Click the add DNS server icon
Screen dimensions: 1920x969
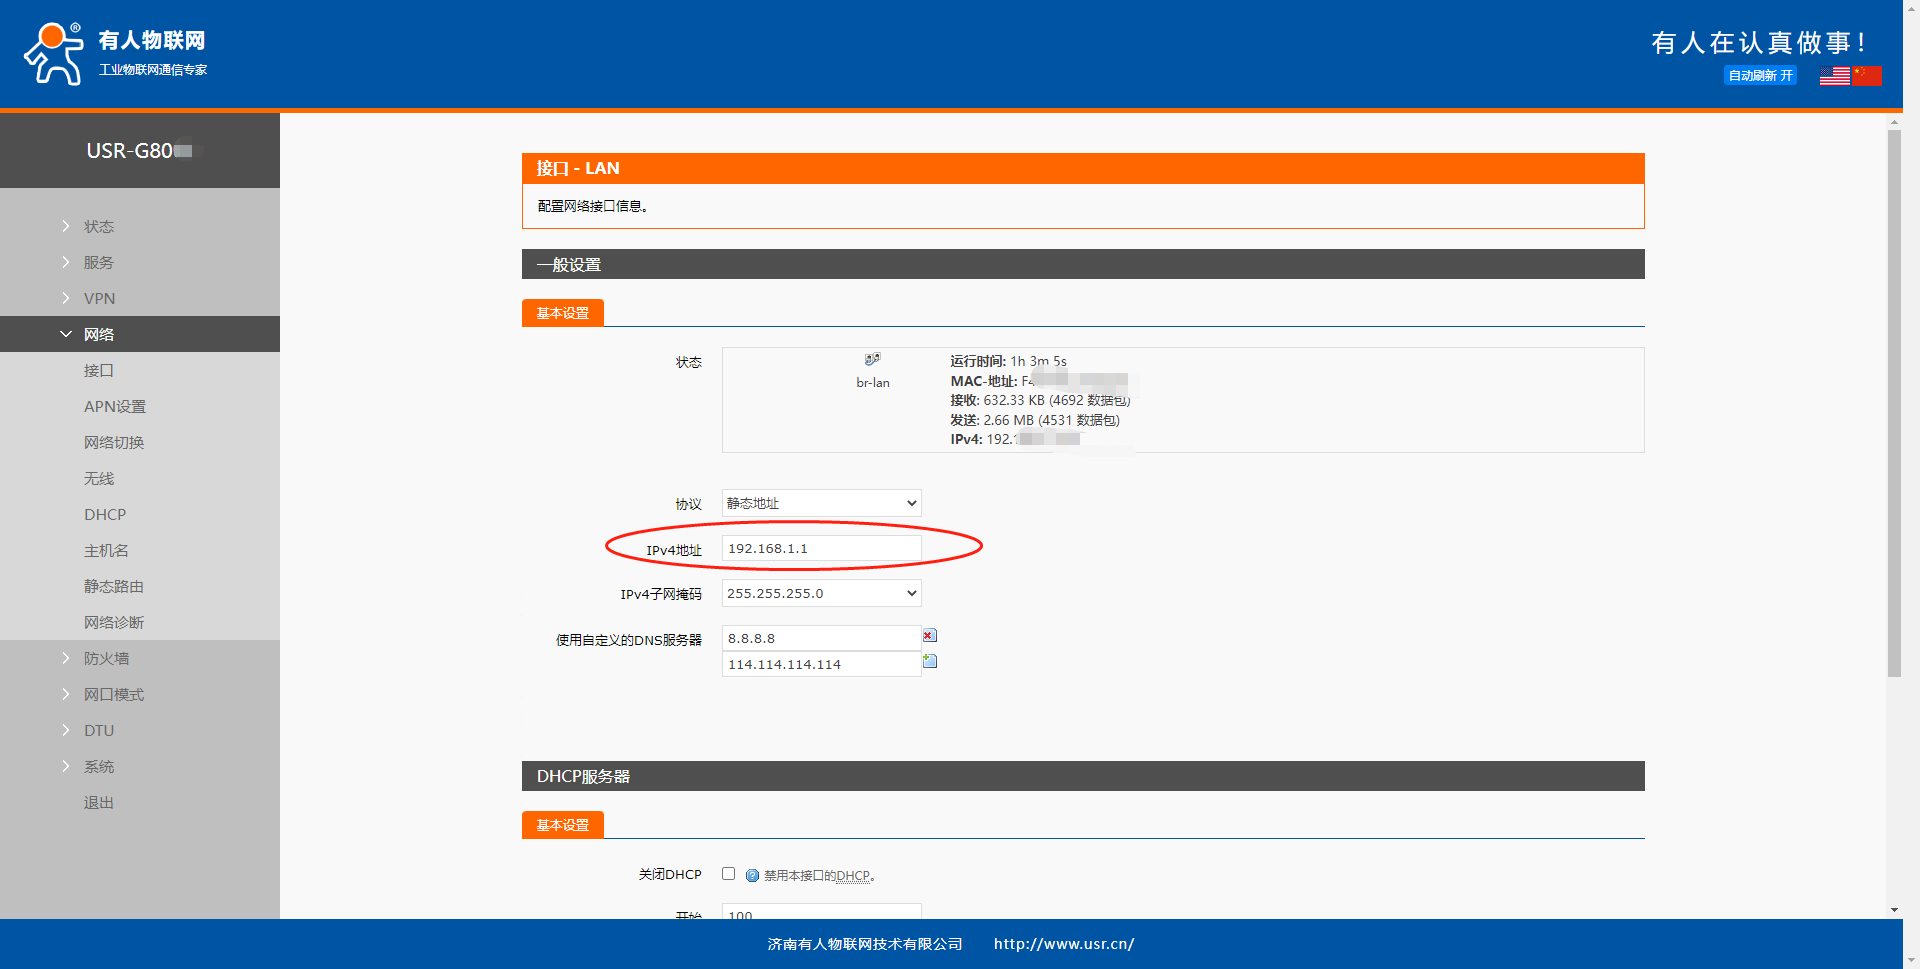(929, 661)
